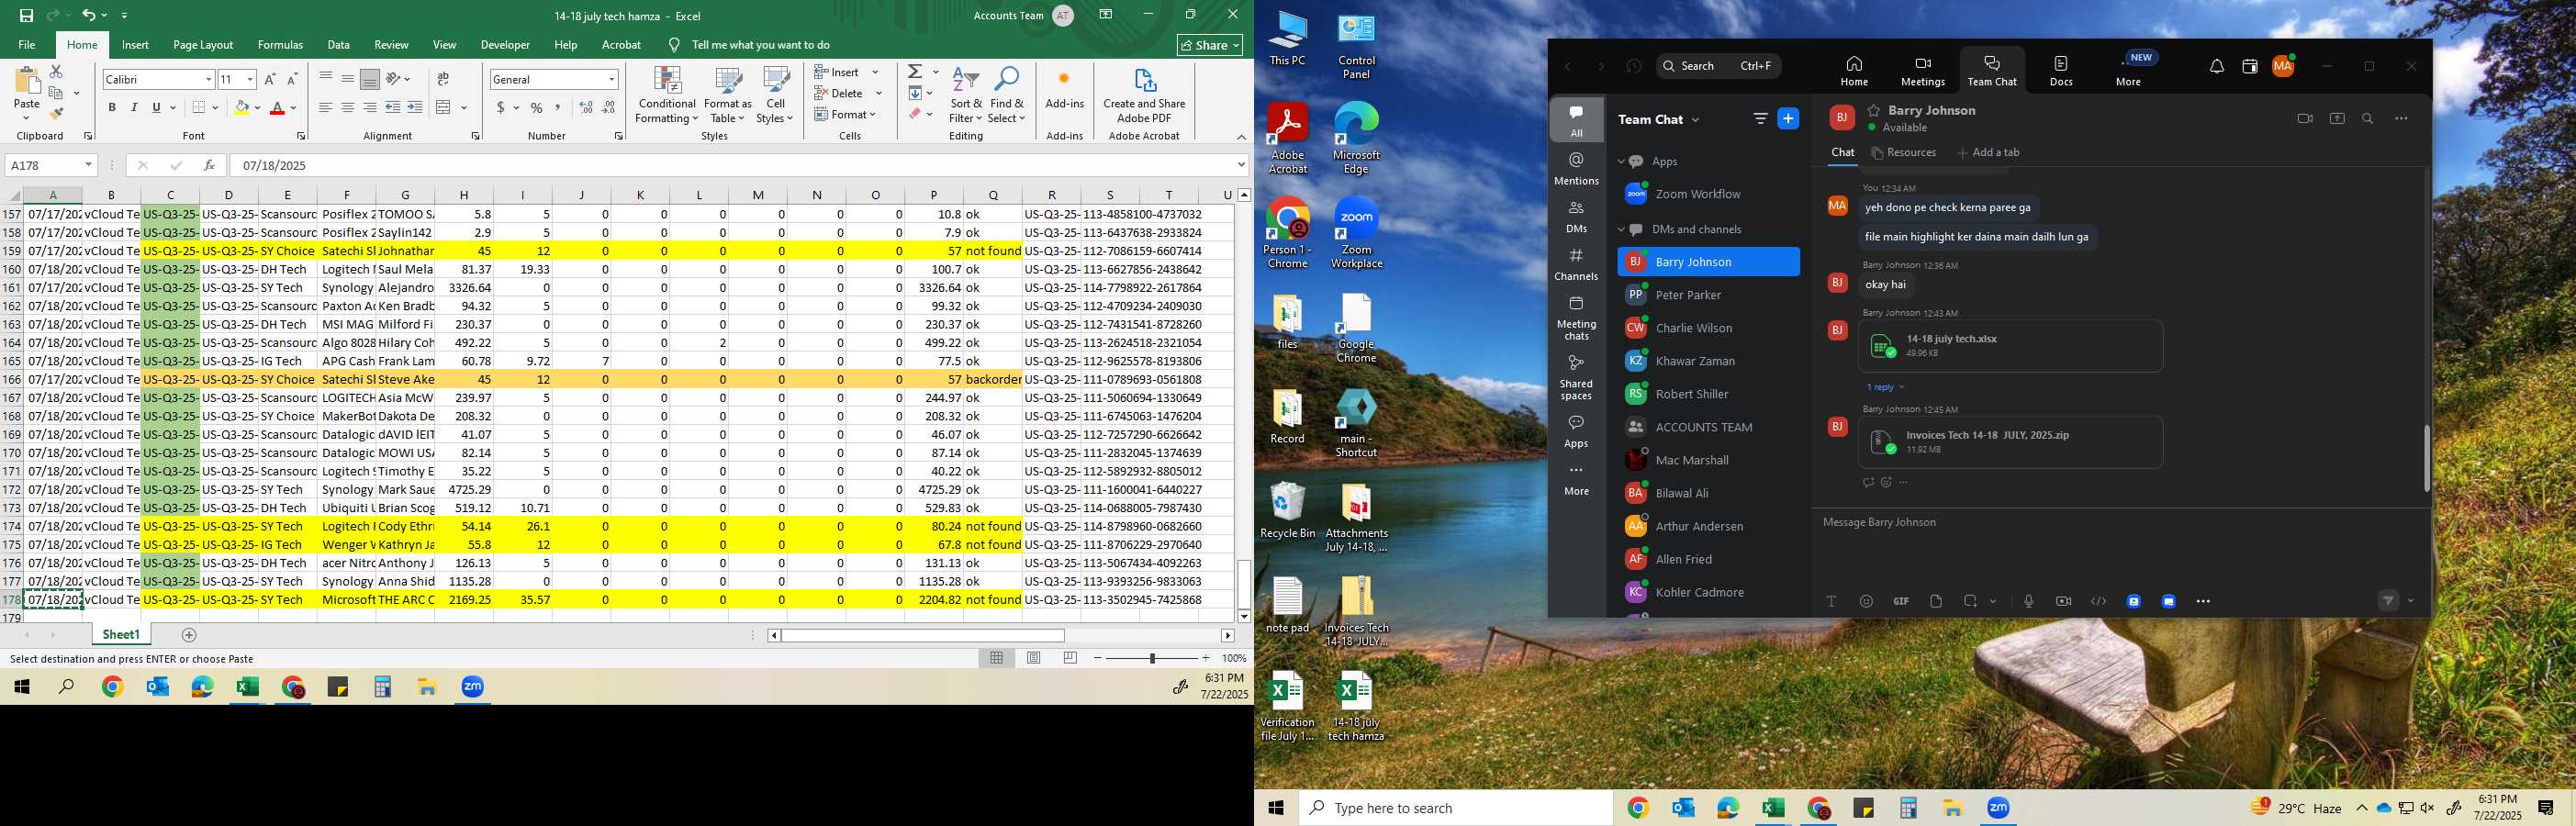Toggle align right in Excel ribbon
The height and width of the screenshot is (826, 2576).
(x=369, y=108)
